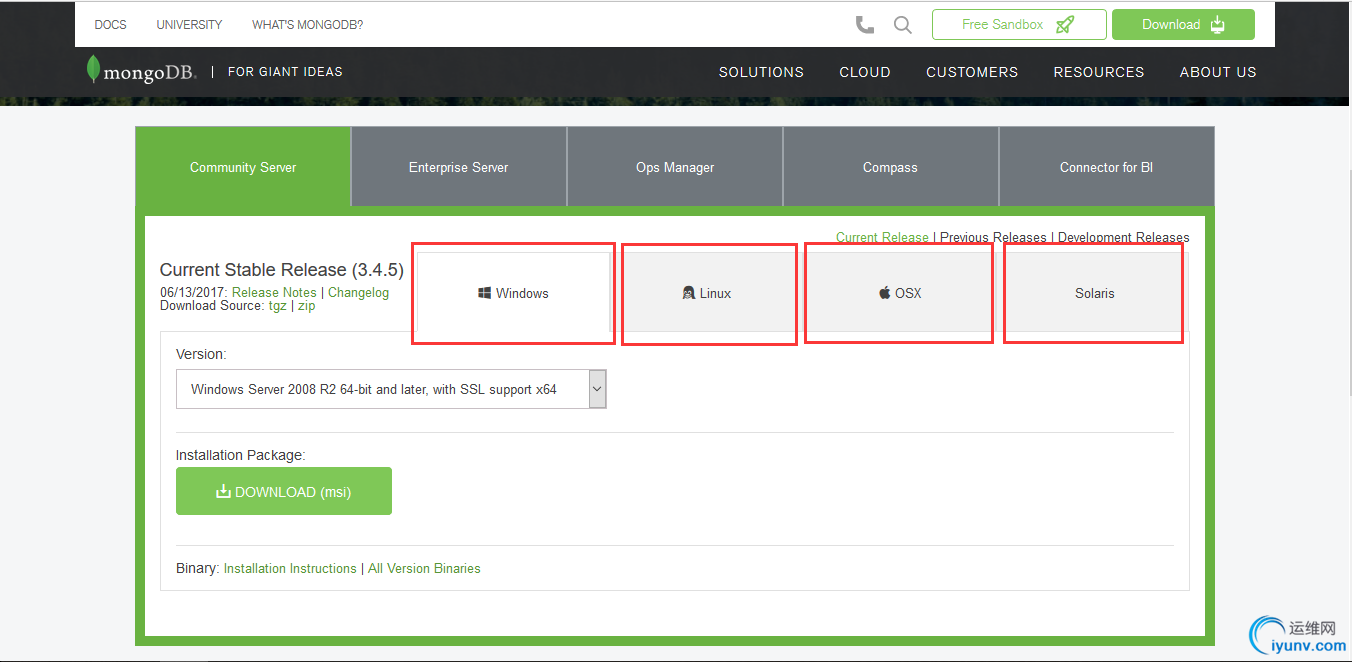Viewport: 1352px width, 662px height.
Task: Click the phone contact icon
Action: 865,25
